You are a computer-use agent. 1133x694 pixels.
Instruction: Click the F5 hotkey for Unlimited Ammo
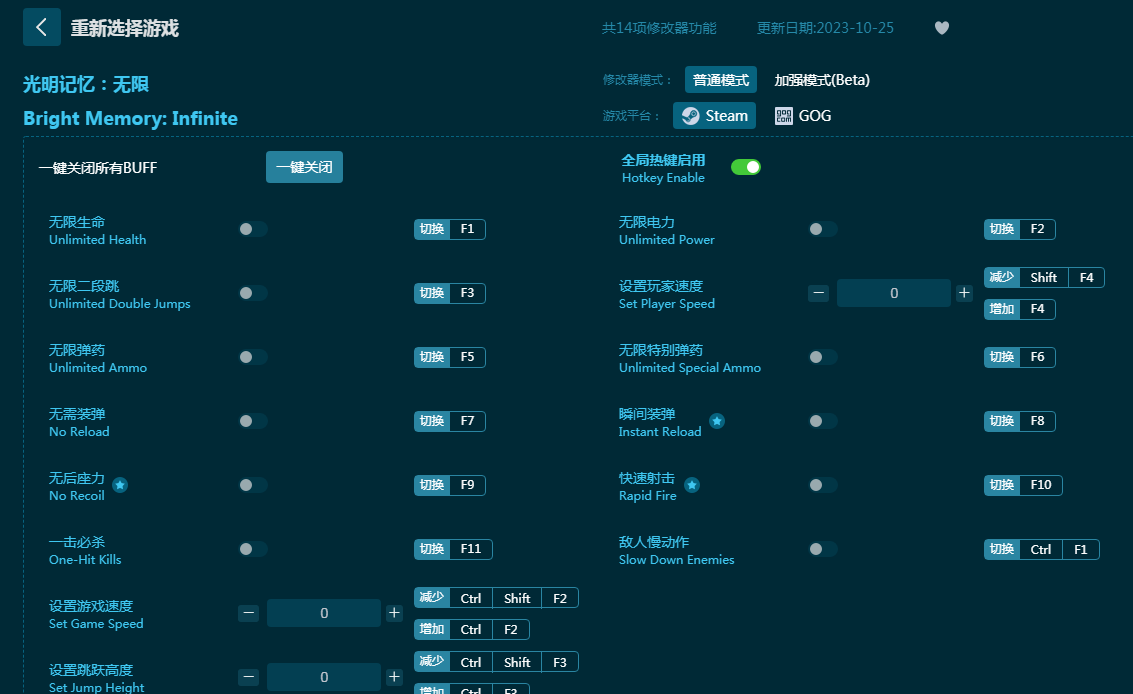[449, 357]
